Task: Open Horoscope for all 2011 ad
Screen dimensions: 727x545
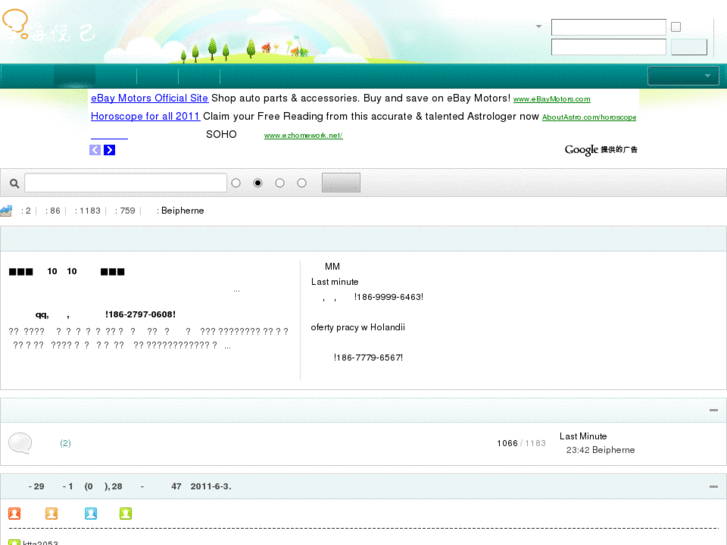Action: [145, 116]
